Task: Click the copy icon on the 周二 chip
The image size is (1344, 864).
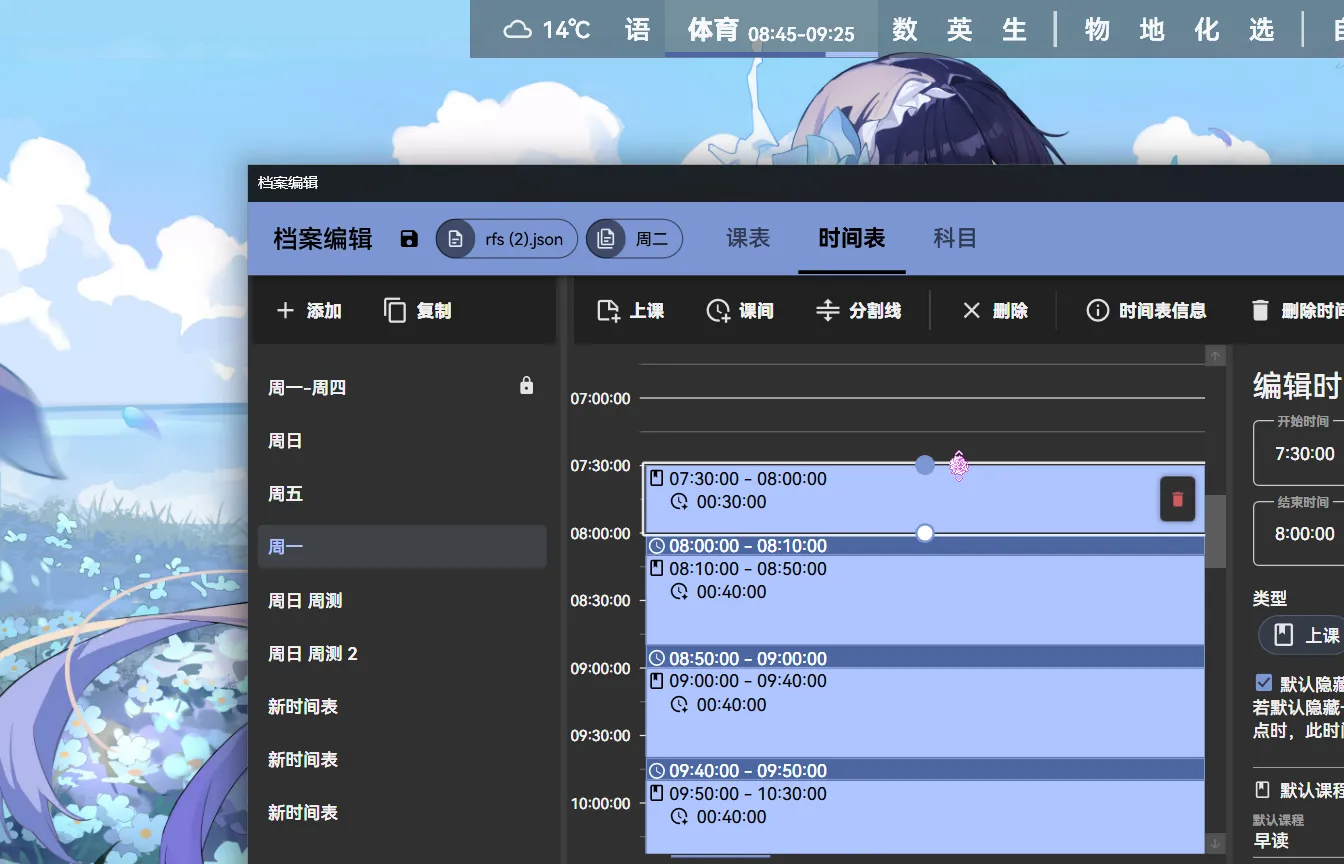Action: point(606,238)
